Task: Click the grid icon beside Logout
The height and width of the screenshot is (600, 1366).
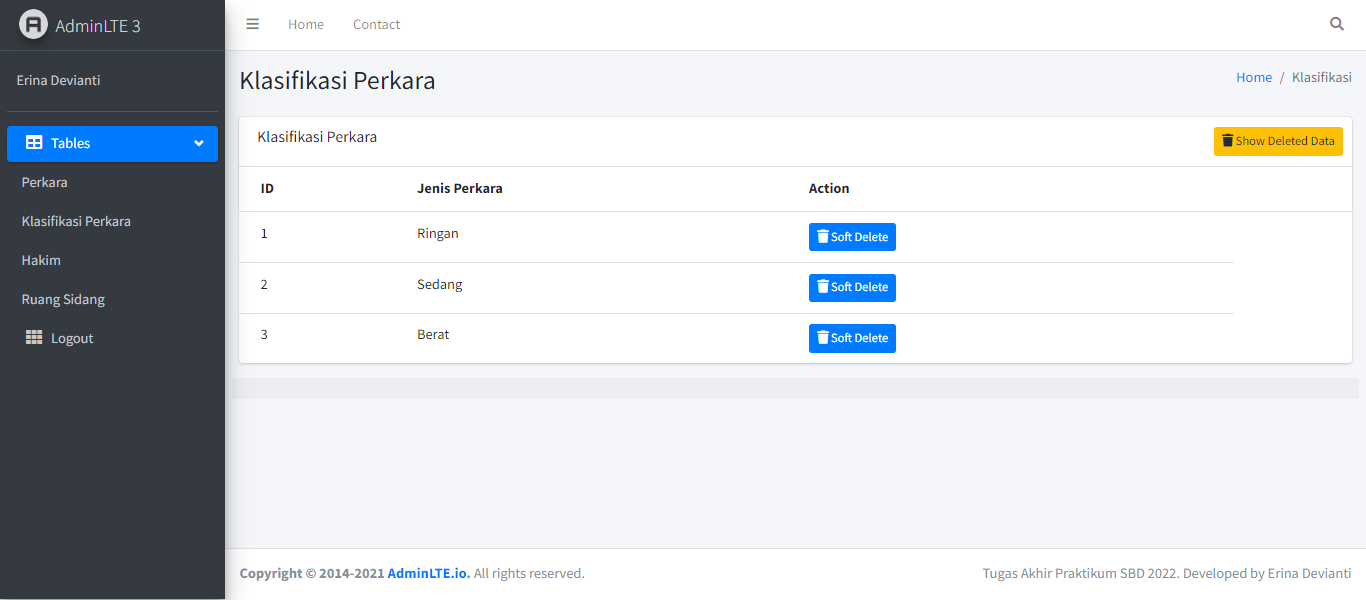Action: (33, 337)
